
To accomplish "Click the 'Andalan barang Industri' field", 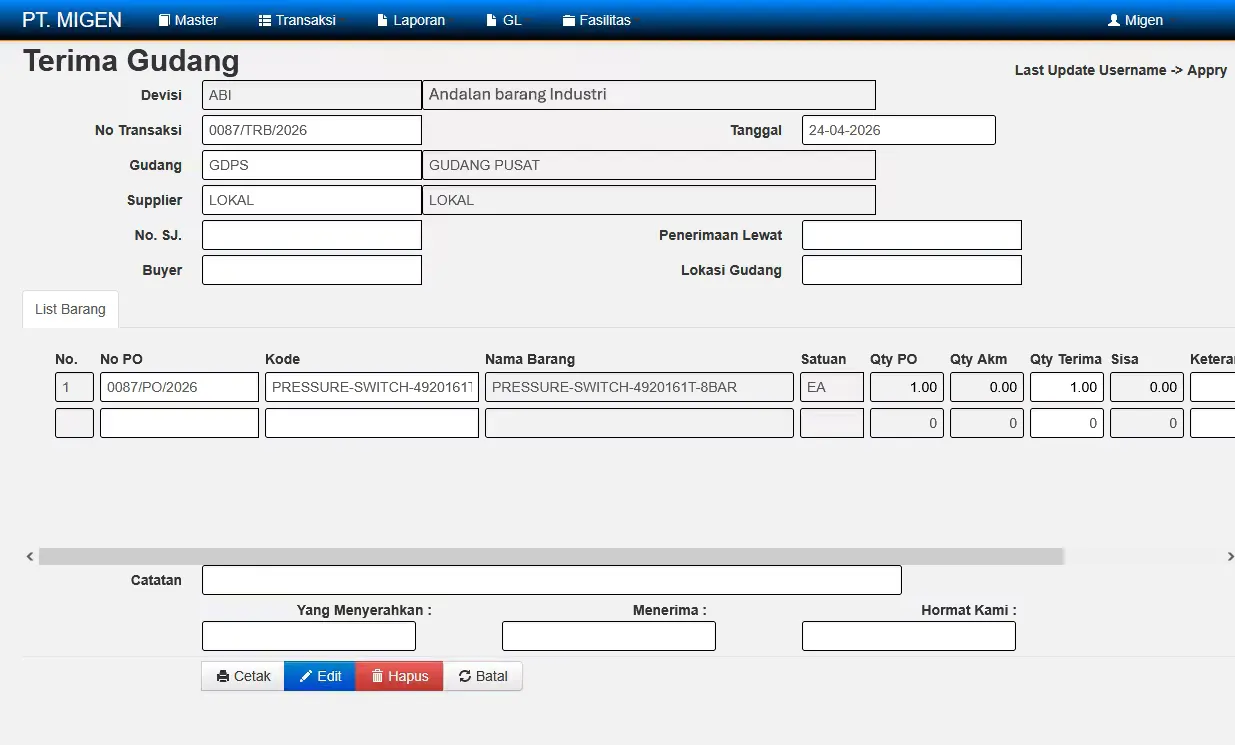I will (x=649, y=95).
